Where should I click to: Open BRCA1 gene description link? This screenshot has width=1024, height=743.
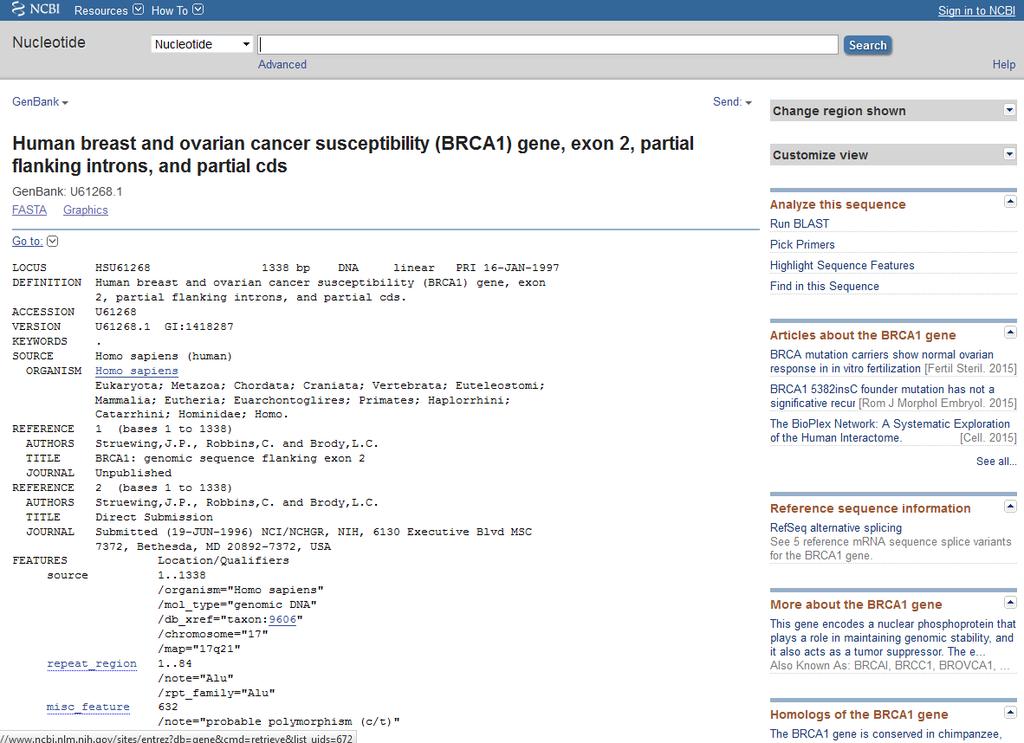point(893,638)
